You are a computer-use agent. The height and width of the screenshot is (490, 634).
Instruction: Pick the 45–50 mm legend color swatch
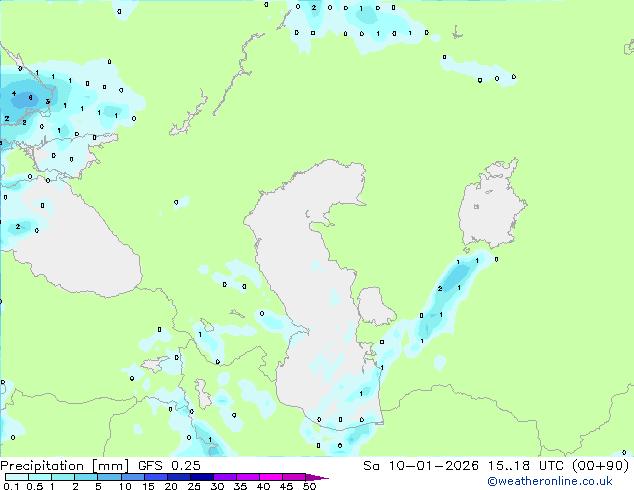(294, 477)
